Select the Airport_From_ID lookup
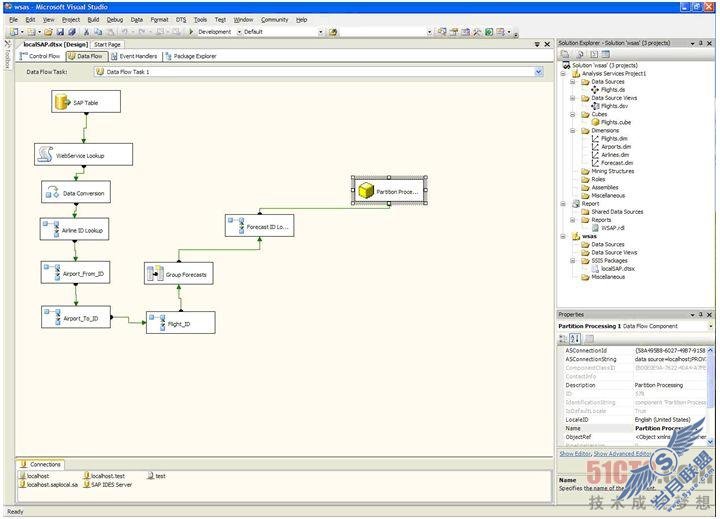Image resolution: width=720 pixels, height=519 pixels. (x=75, y=273)
